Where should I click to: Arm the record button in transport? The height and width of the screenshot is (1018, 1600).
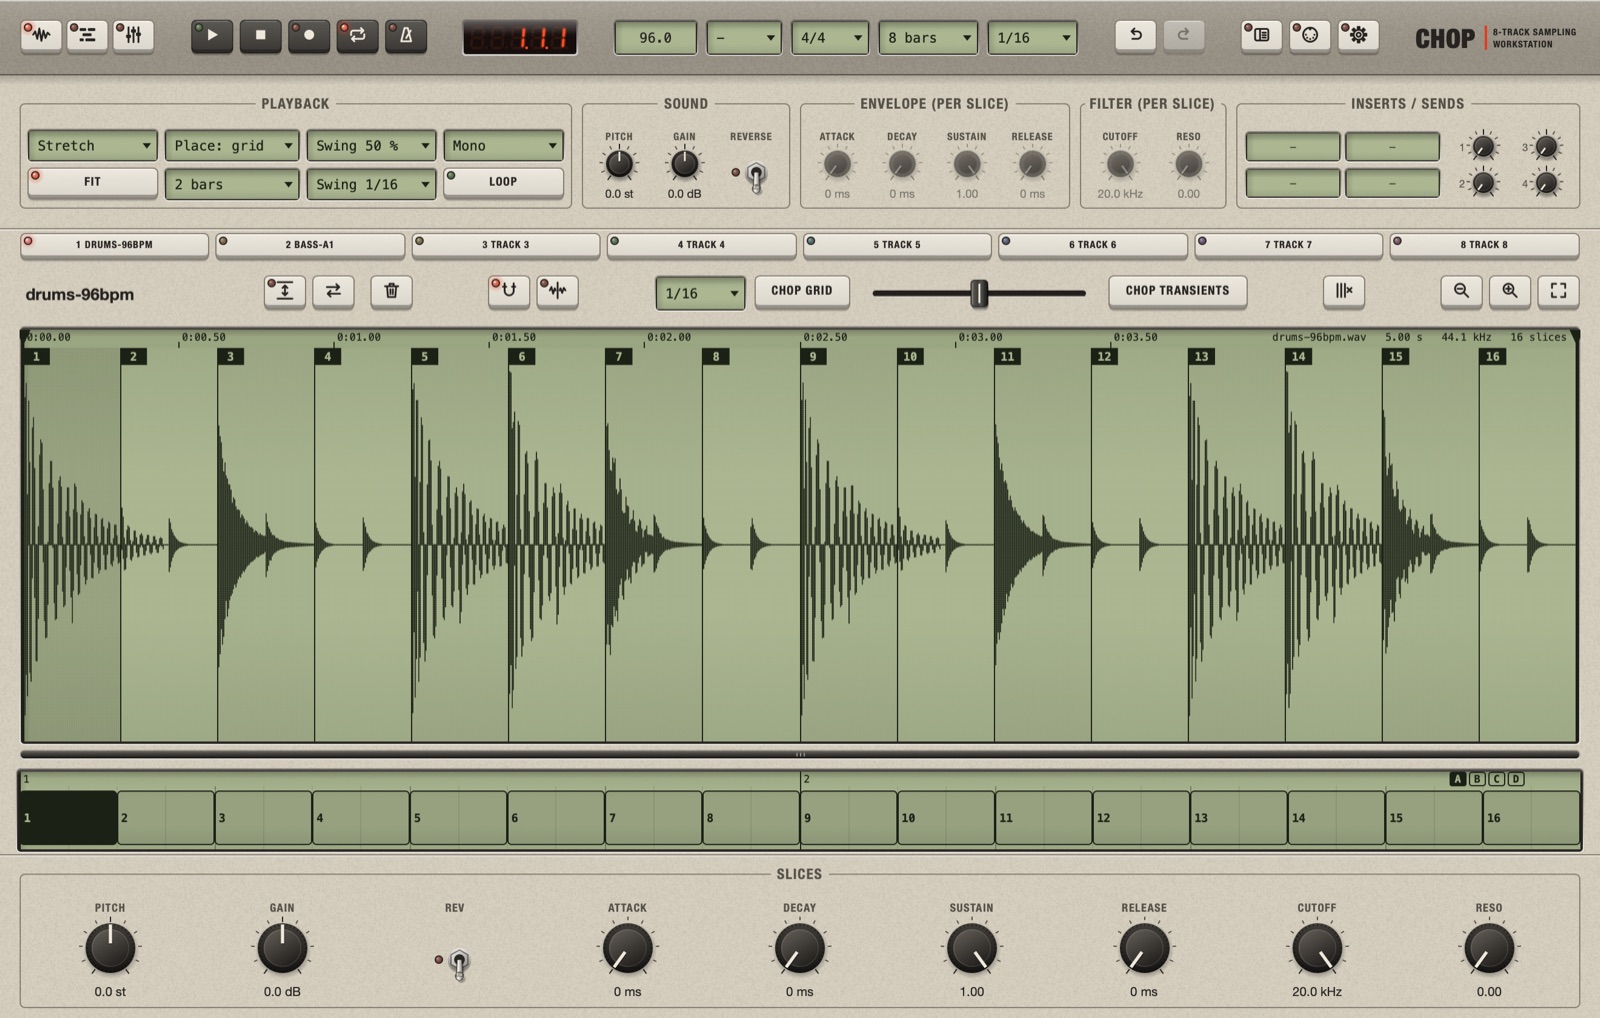tap(309, 36)
